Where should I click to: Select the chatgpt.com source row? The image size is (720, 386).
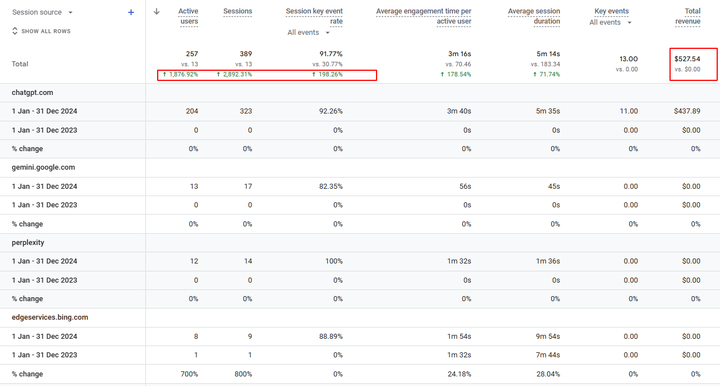tap(32, 92)
